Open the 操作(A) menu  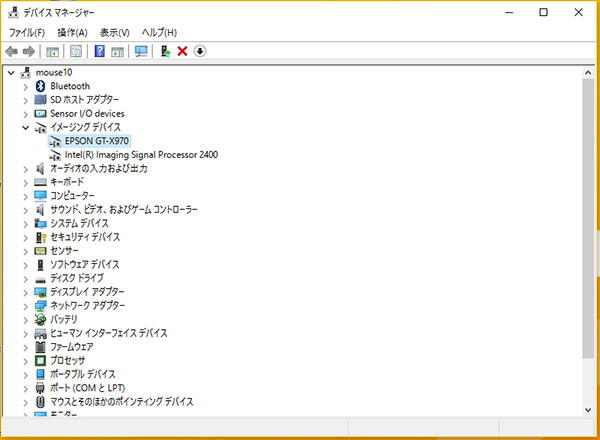point(72,33)
